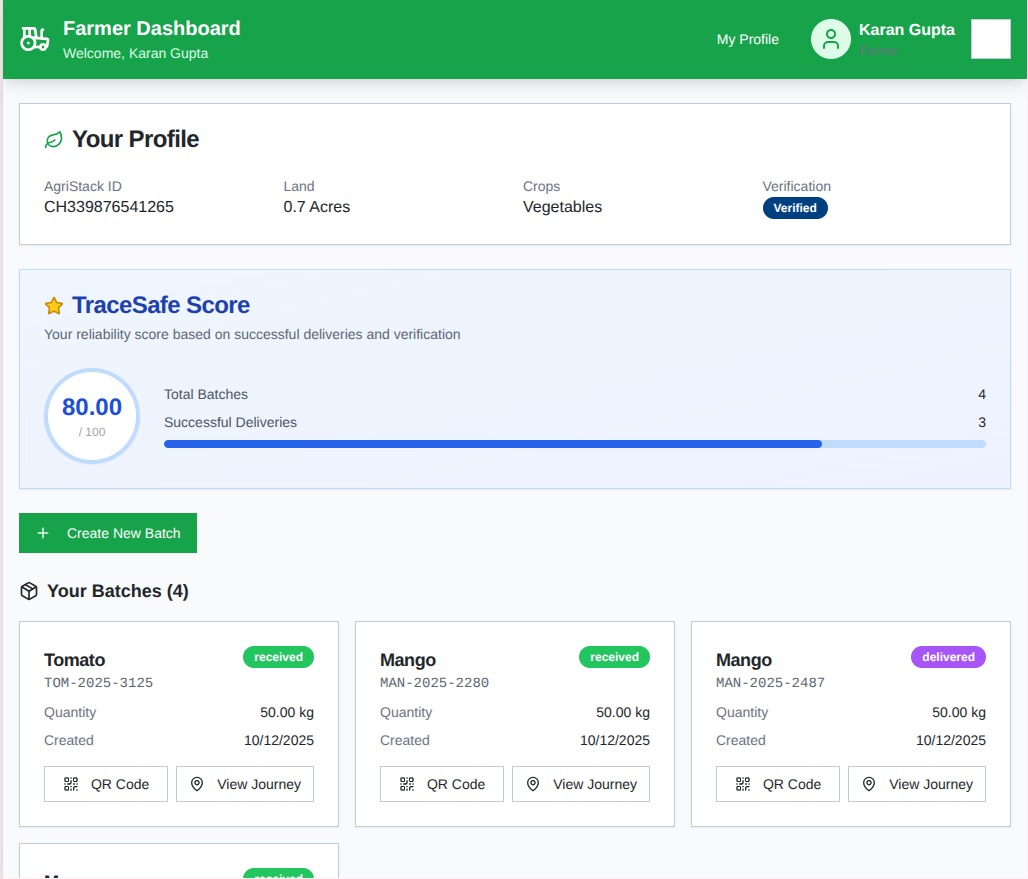Click the Verified badge in Your Profile
The height and width of the screenshot is (879, 1028).
coord(795,208)
